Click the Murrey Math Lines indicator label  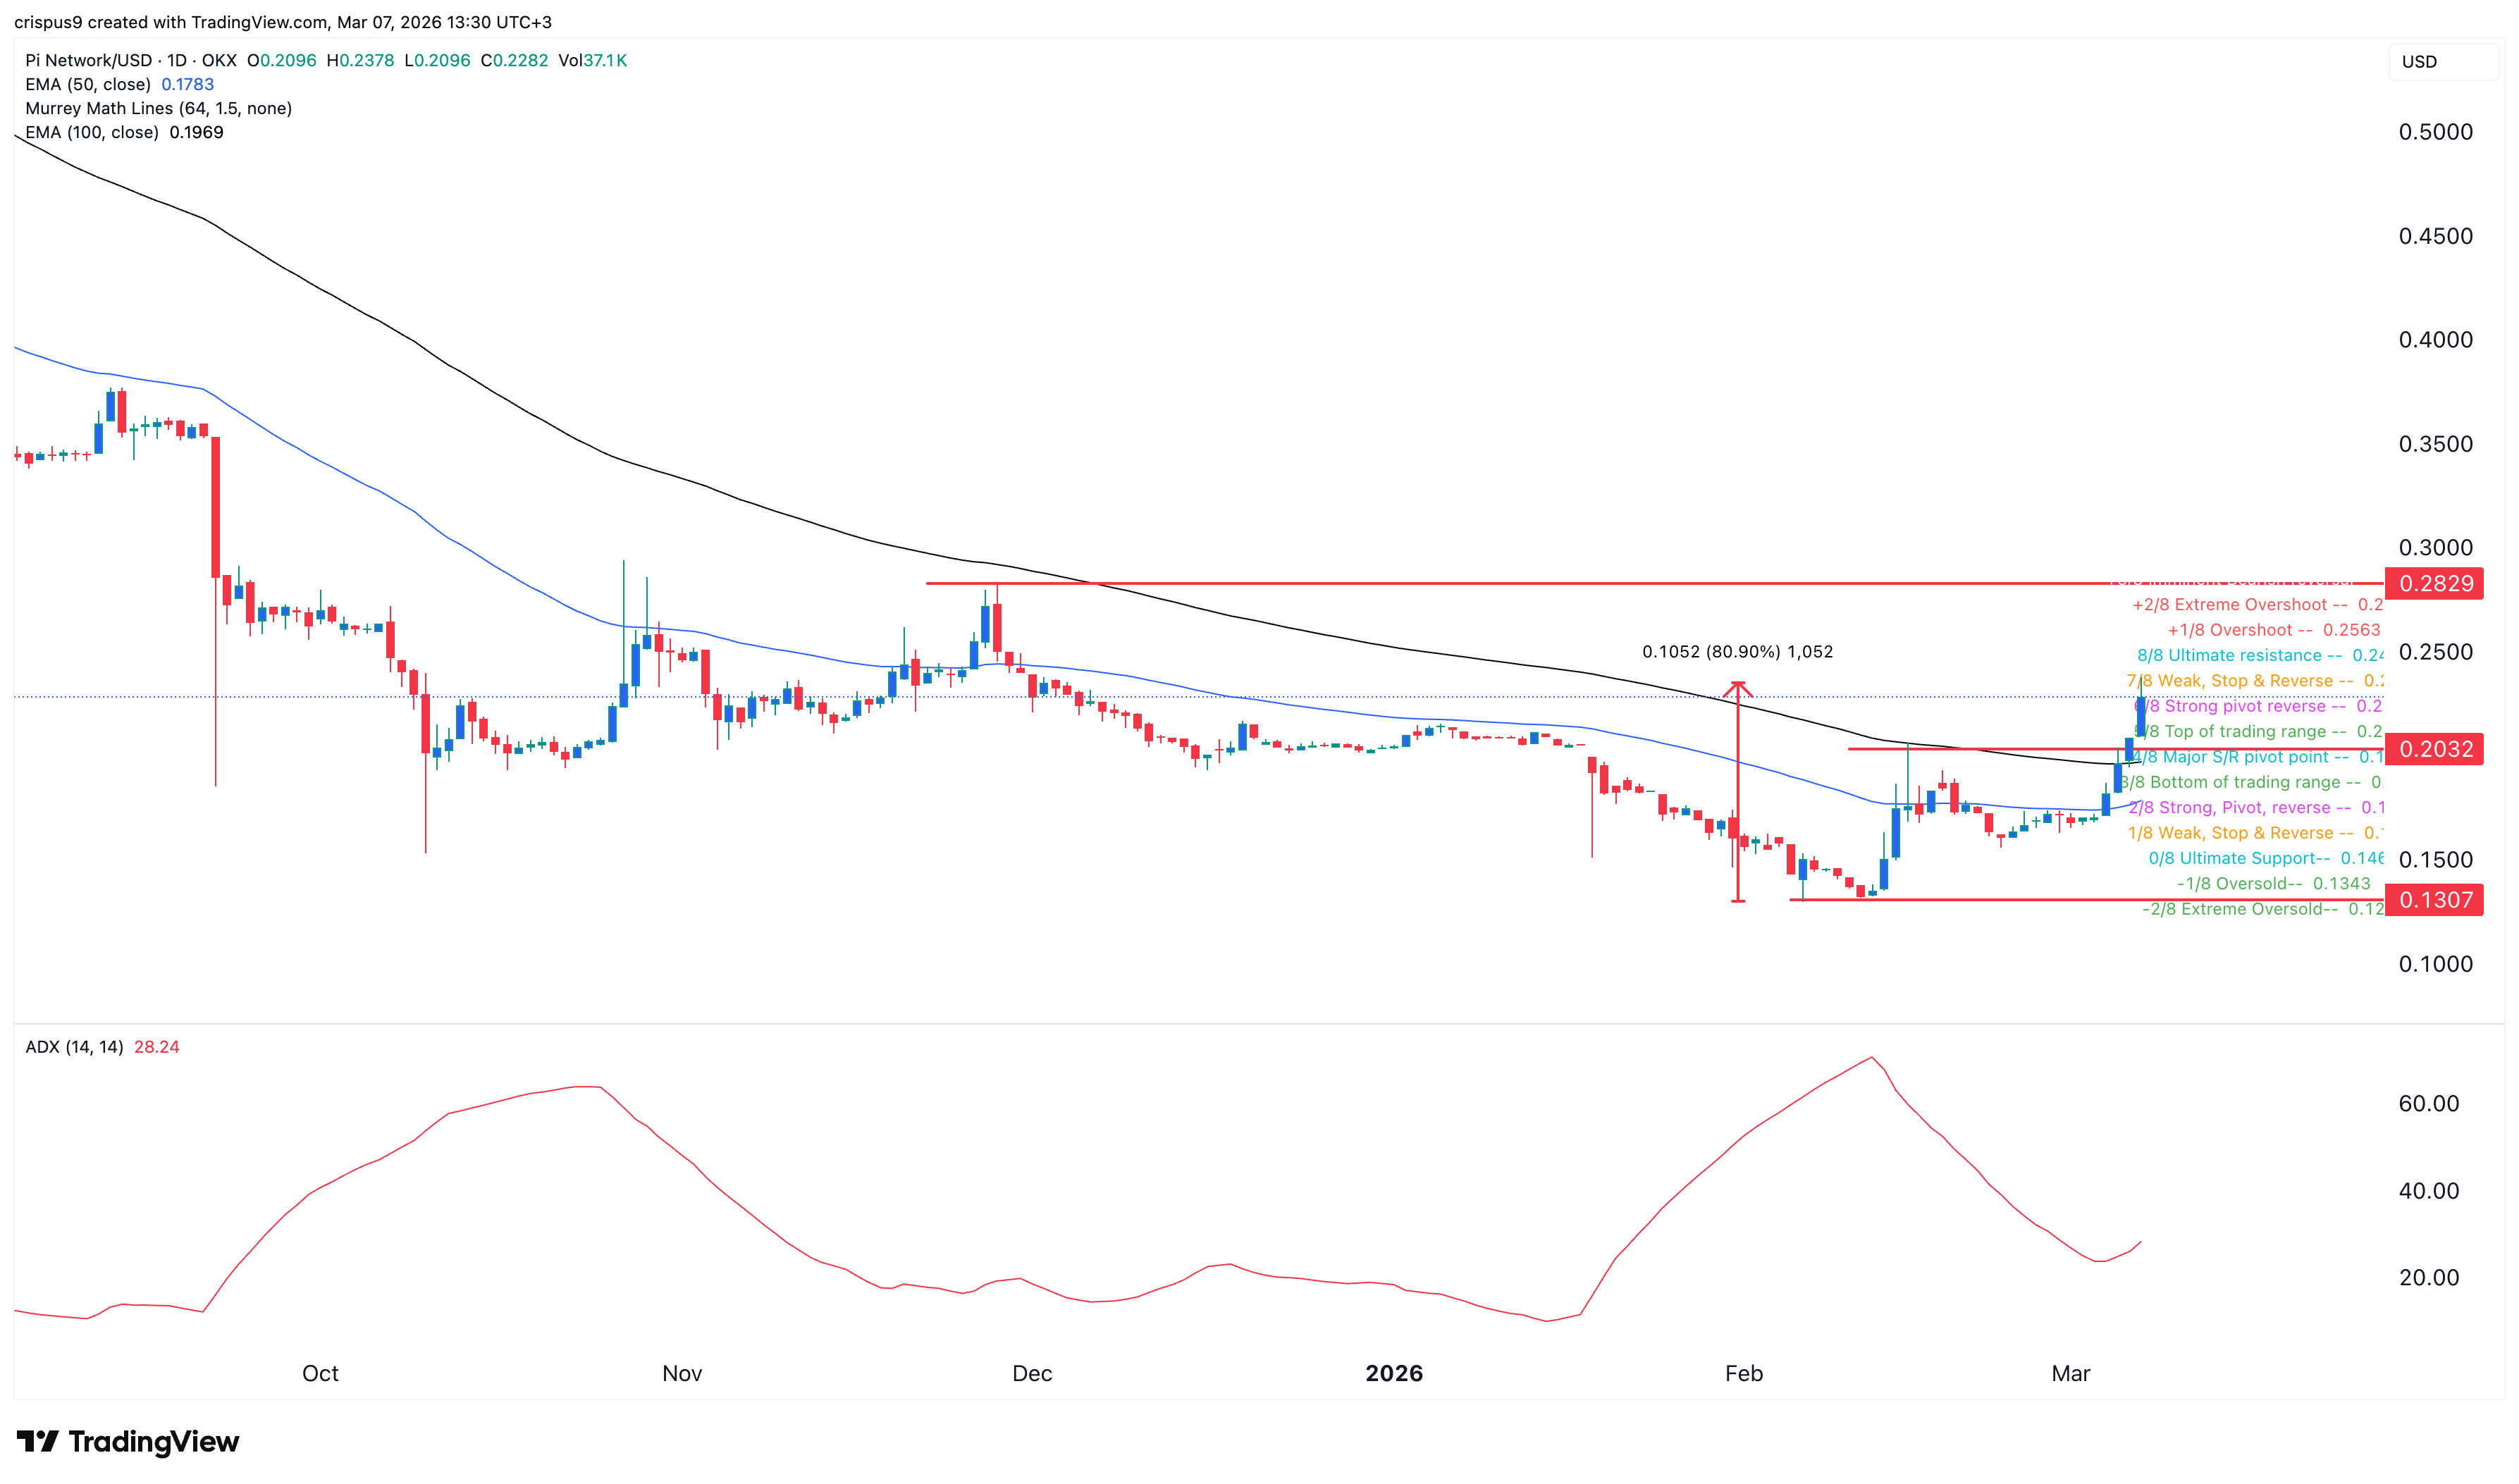coord(159,108)
